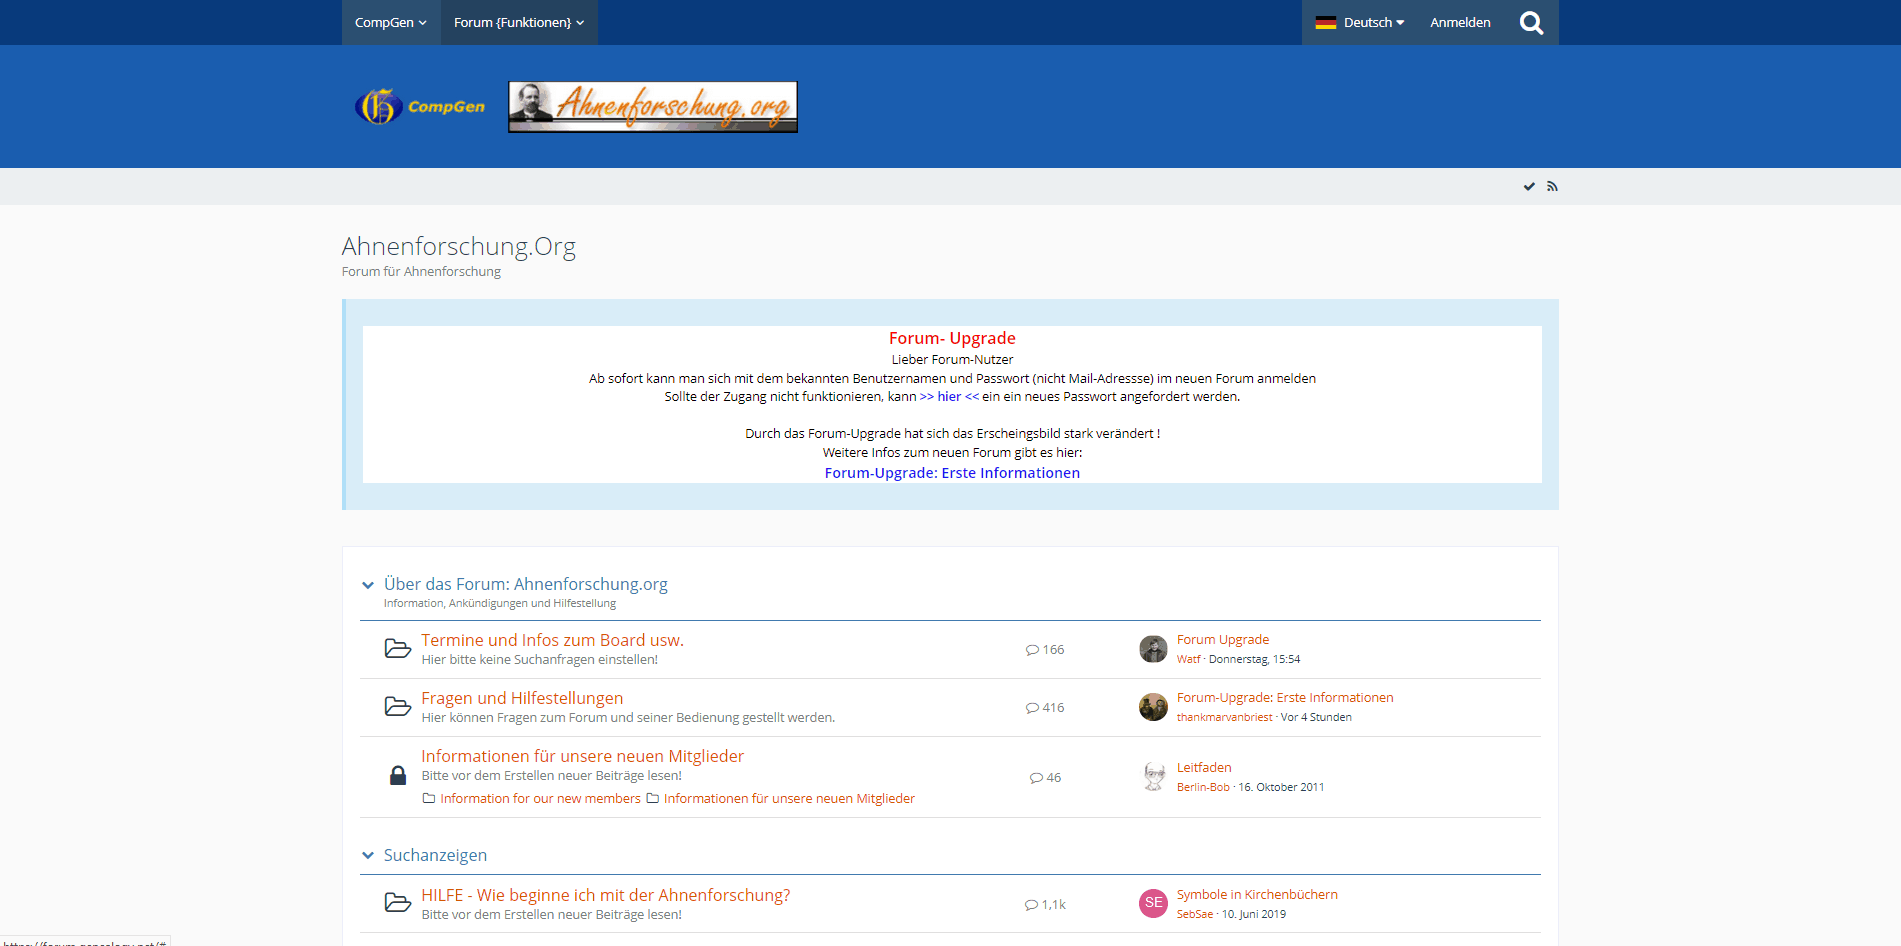This screenshot has height=946, width=1901.
Task: Click folder icon beside Fragen und Hilfestellungen
Action: click(398, 707)
